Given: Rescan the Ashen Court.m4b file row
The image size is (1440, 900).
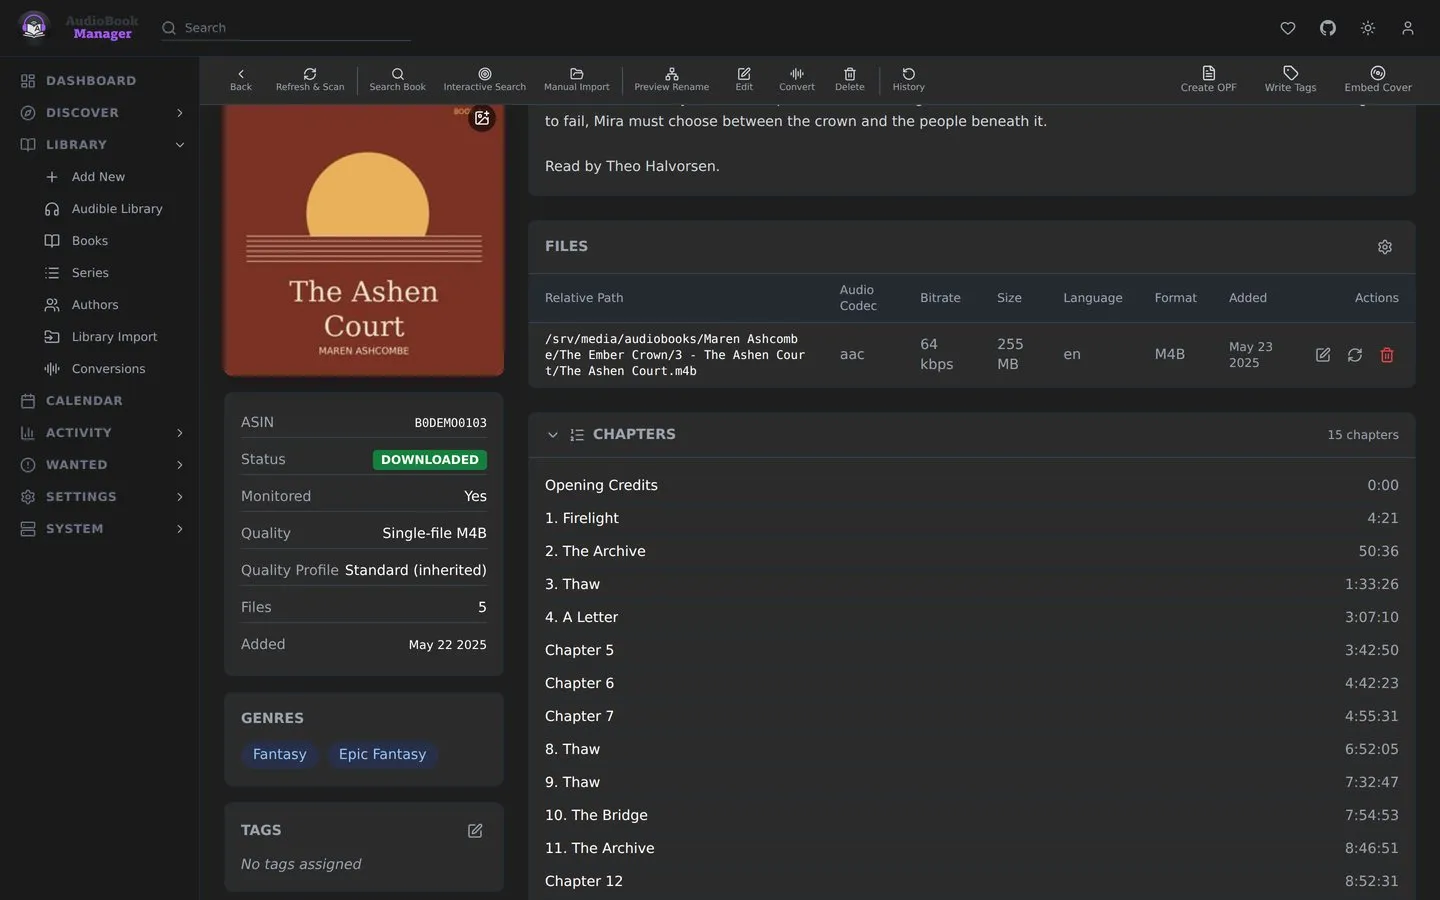Looking at the screenshot, I should click(1355, 355).
